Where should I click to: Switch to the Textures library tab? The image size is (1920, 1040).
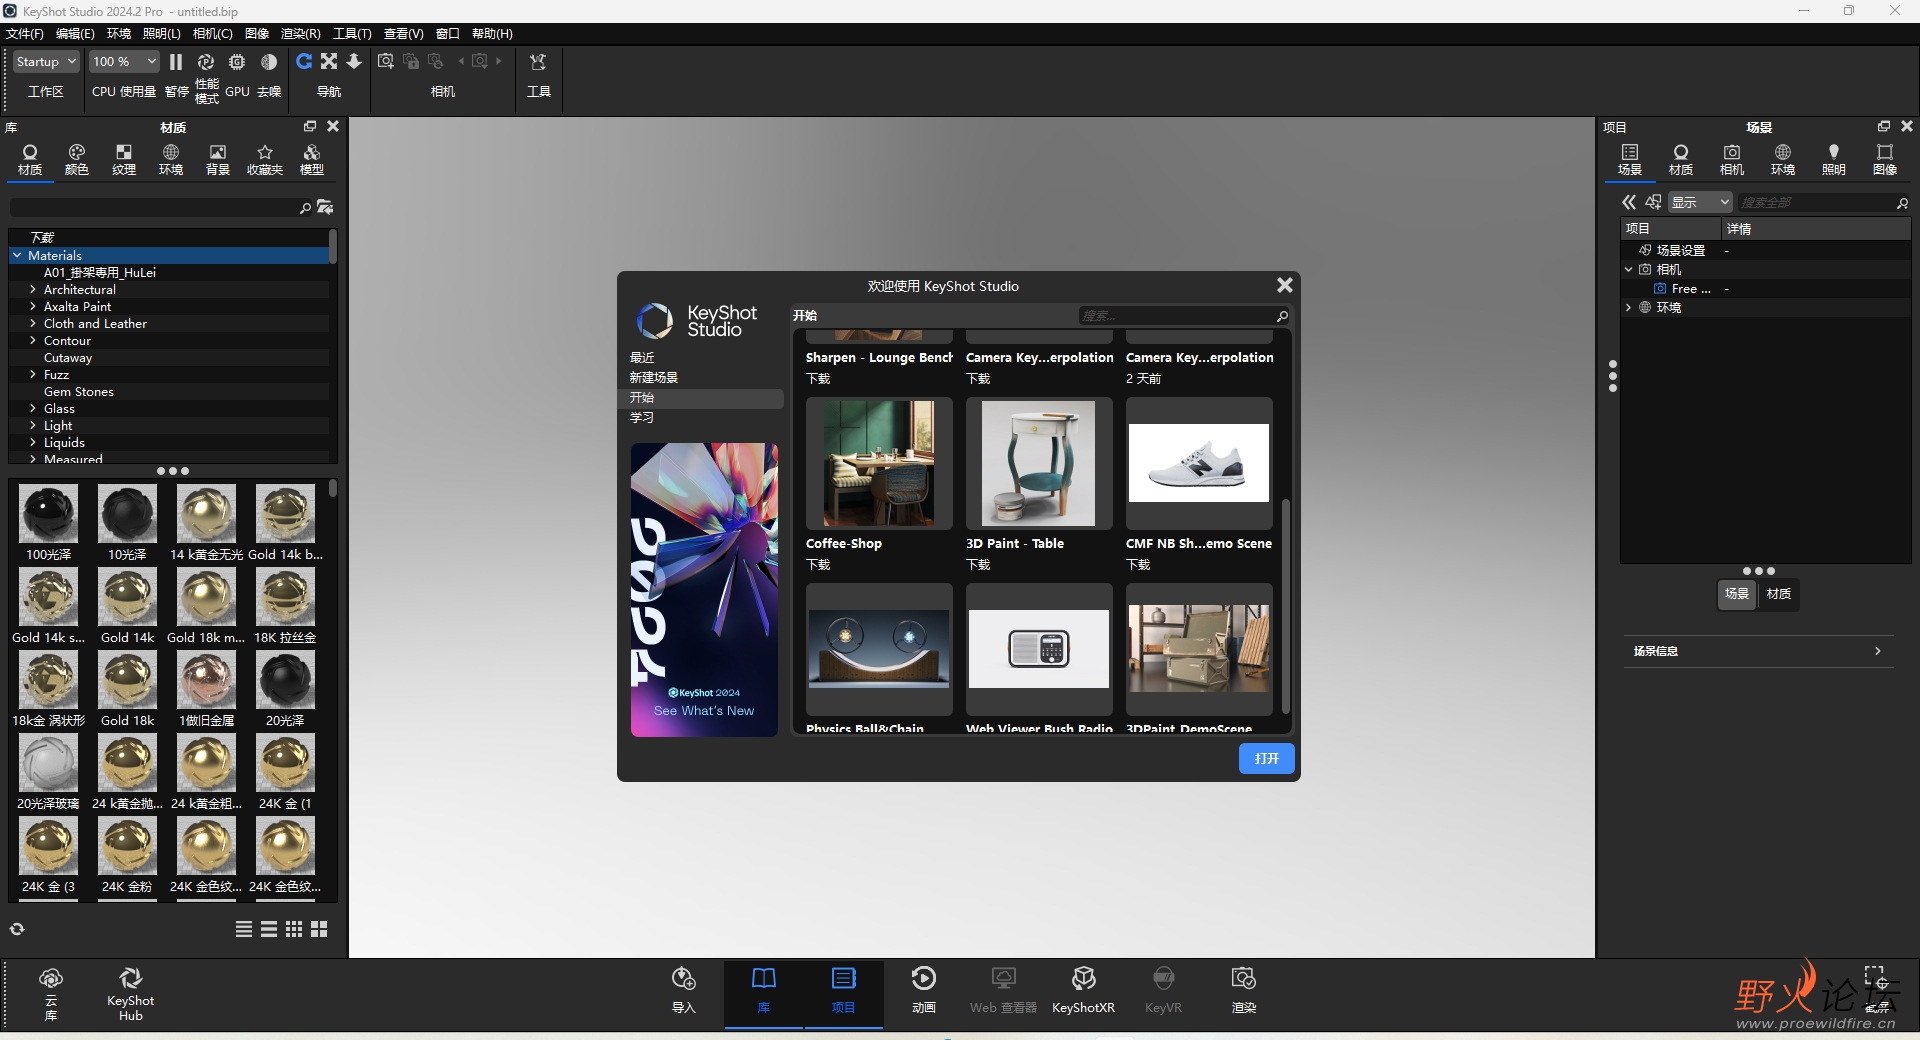pos(124,160)
